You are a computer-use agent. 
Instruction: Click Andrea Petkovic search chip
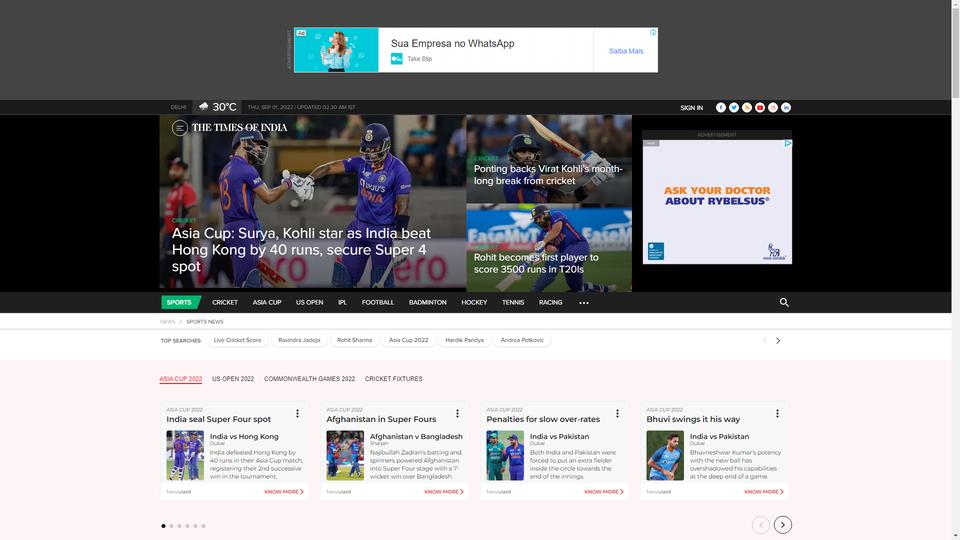[x=522, y=340]
